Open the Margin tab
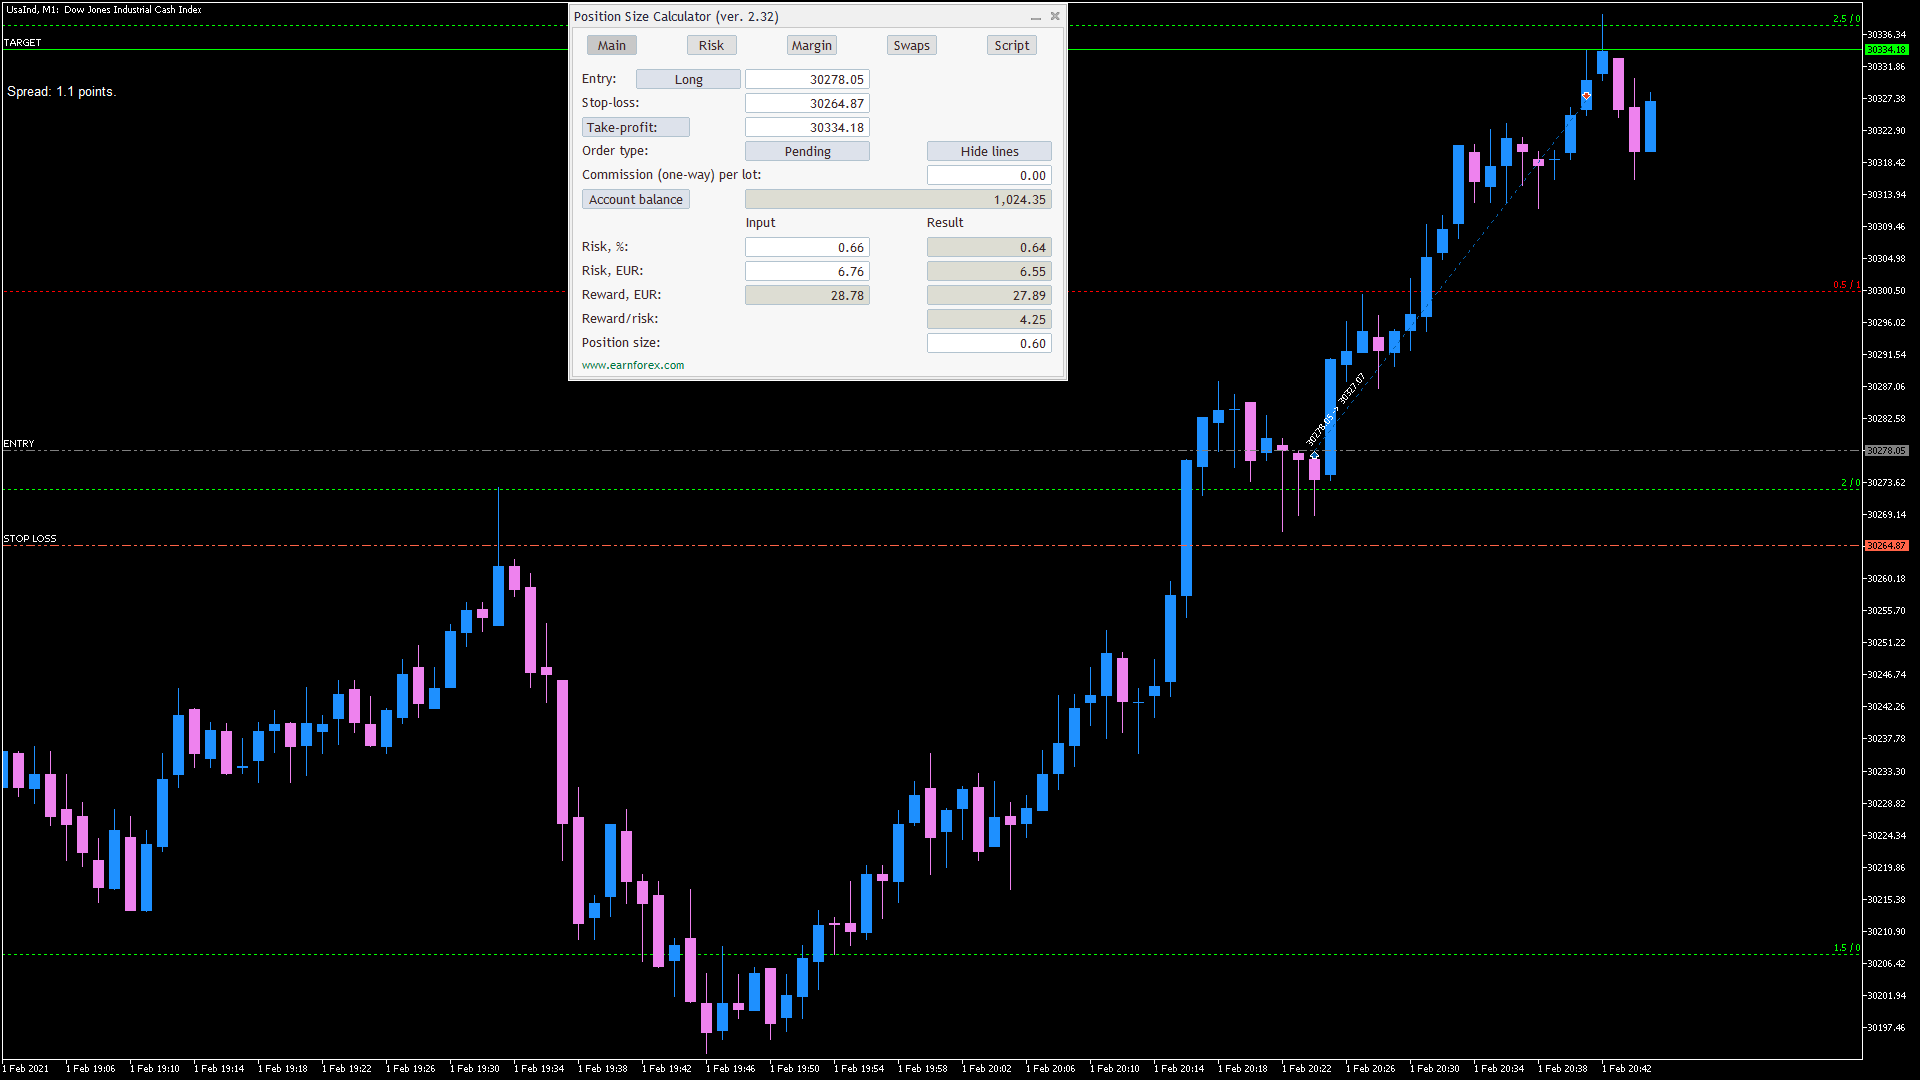Viewport: 1920px width, 1080px height. (811, 45)
